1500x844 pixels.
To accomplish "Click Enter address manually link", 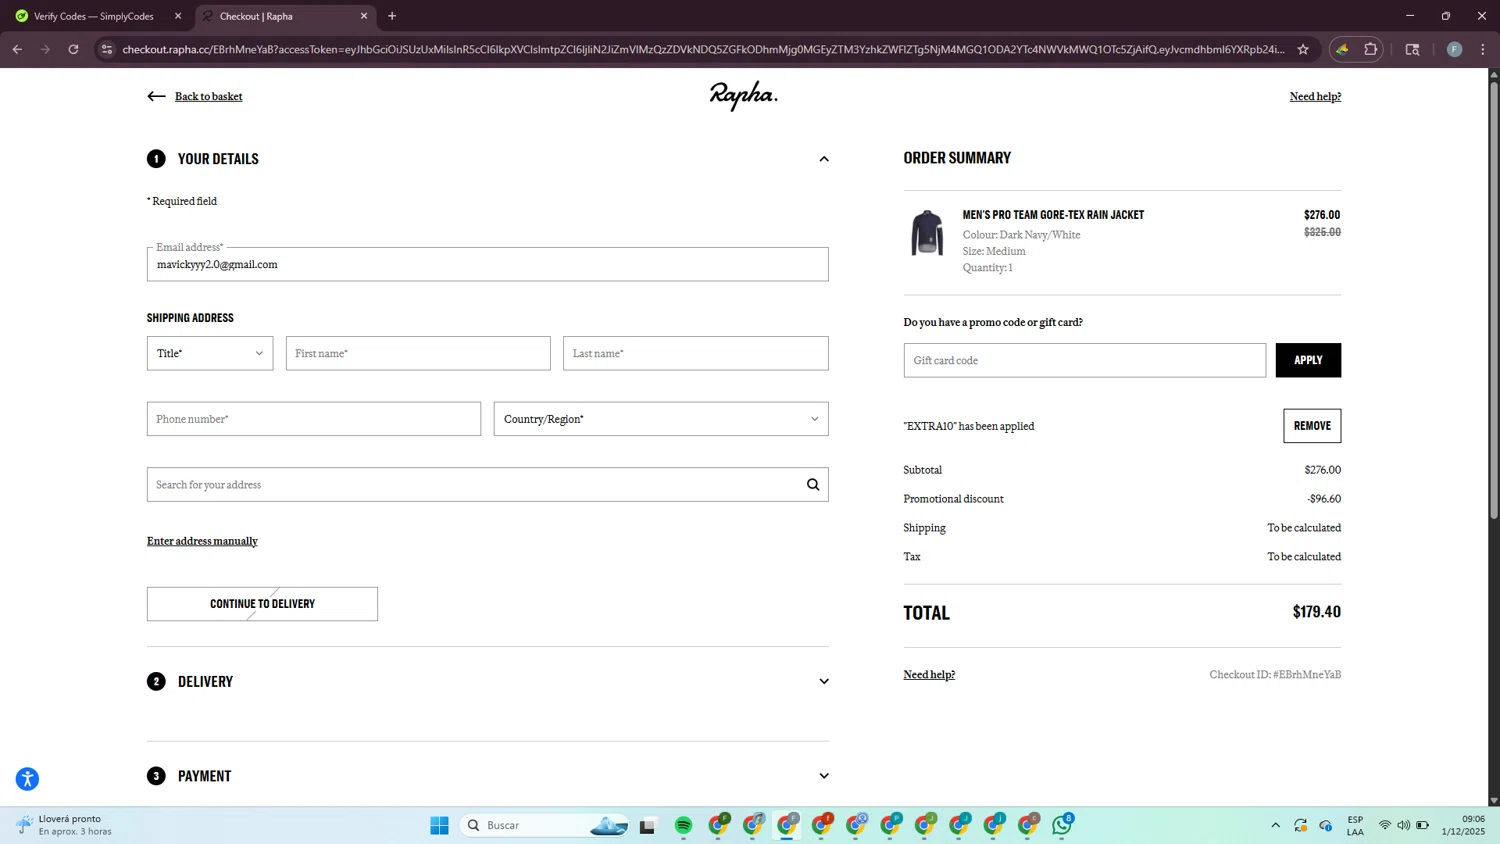I will [202, 541].
